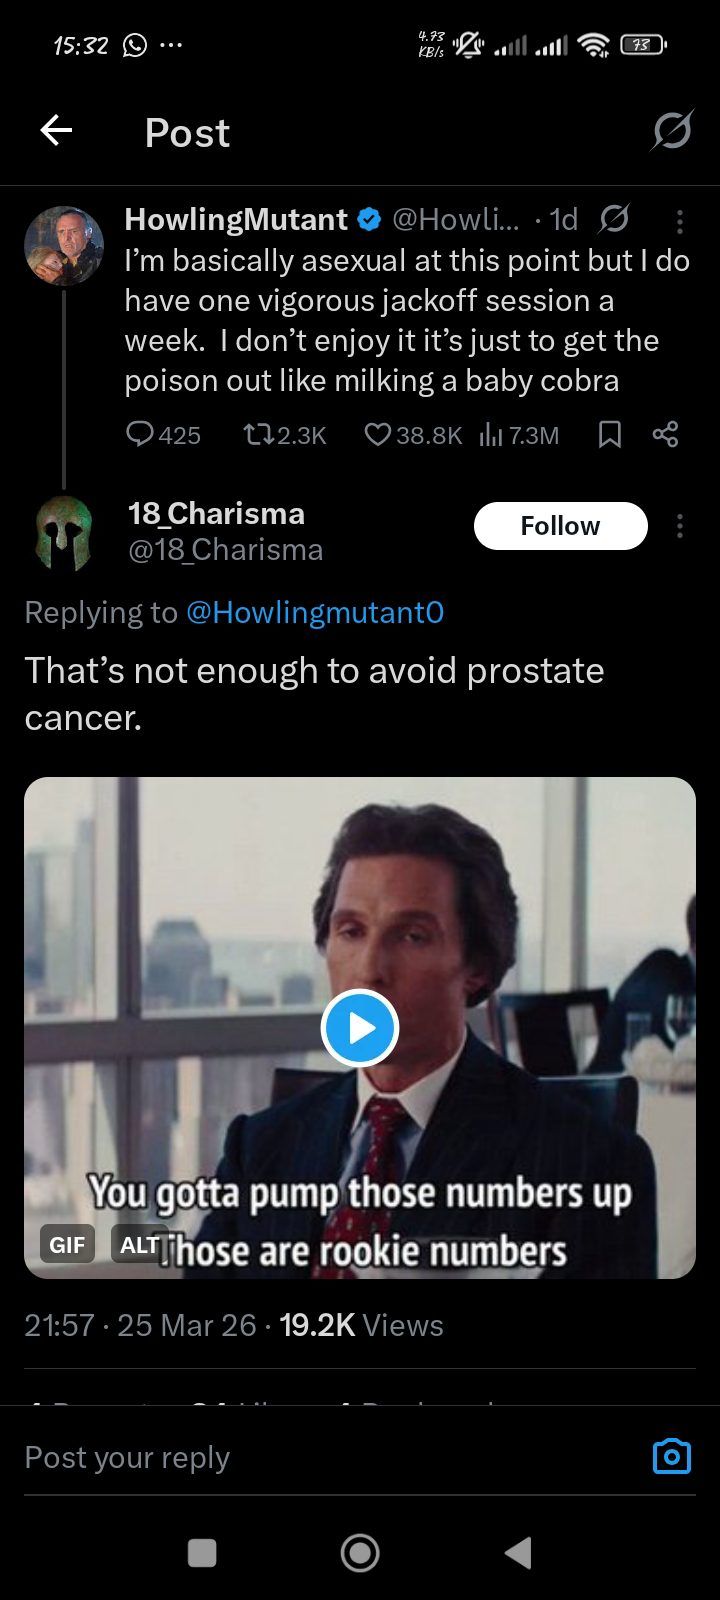
Task: Share HowlingMutant's post
Action: click(665, 435)
